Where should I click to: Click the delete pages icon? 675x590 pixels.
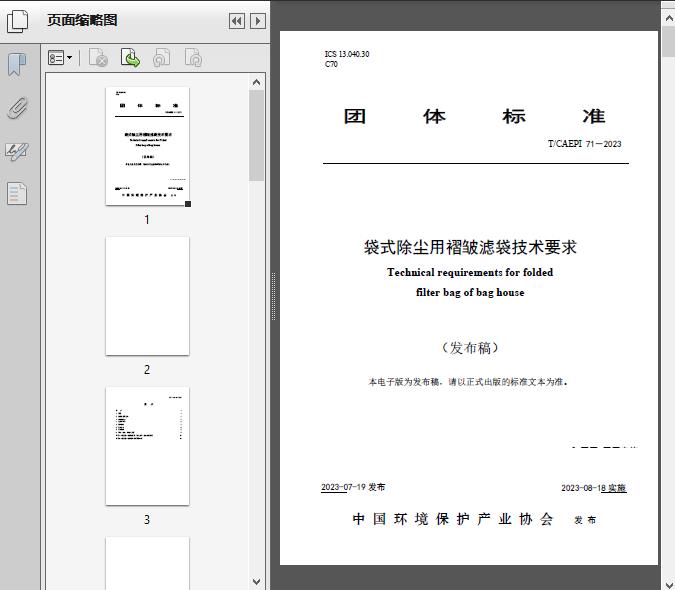(98, 58)
